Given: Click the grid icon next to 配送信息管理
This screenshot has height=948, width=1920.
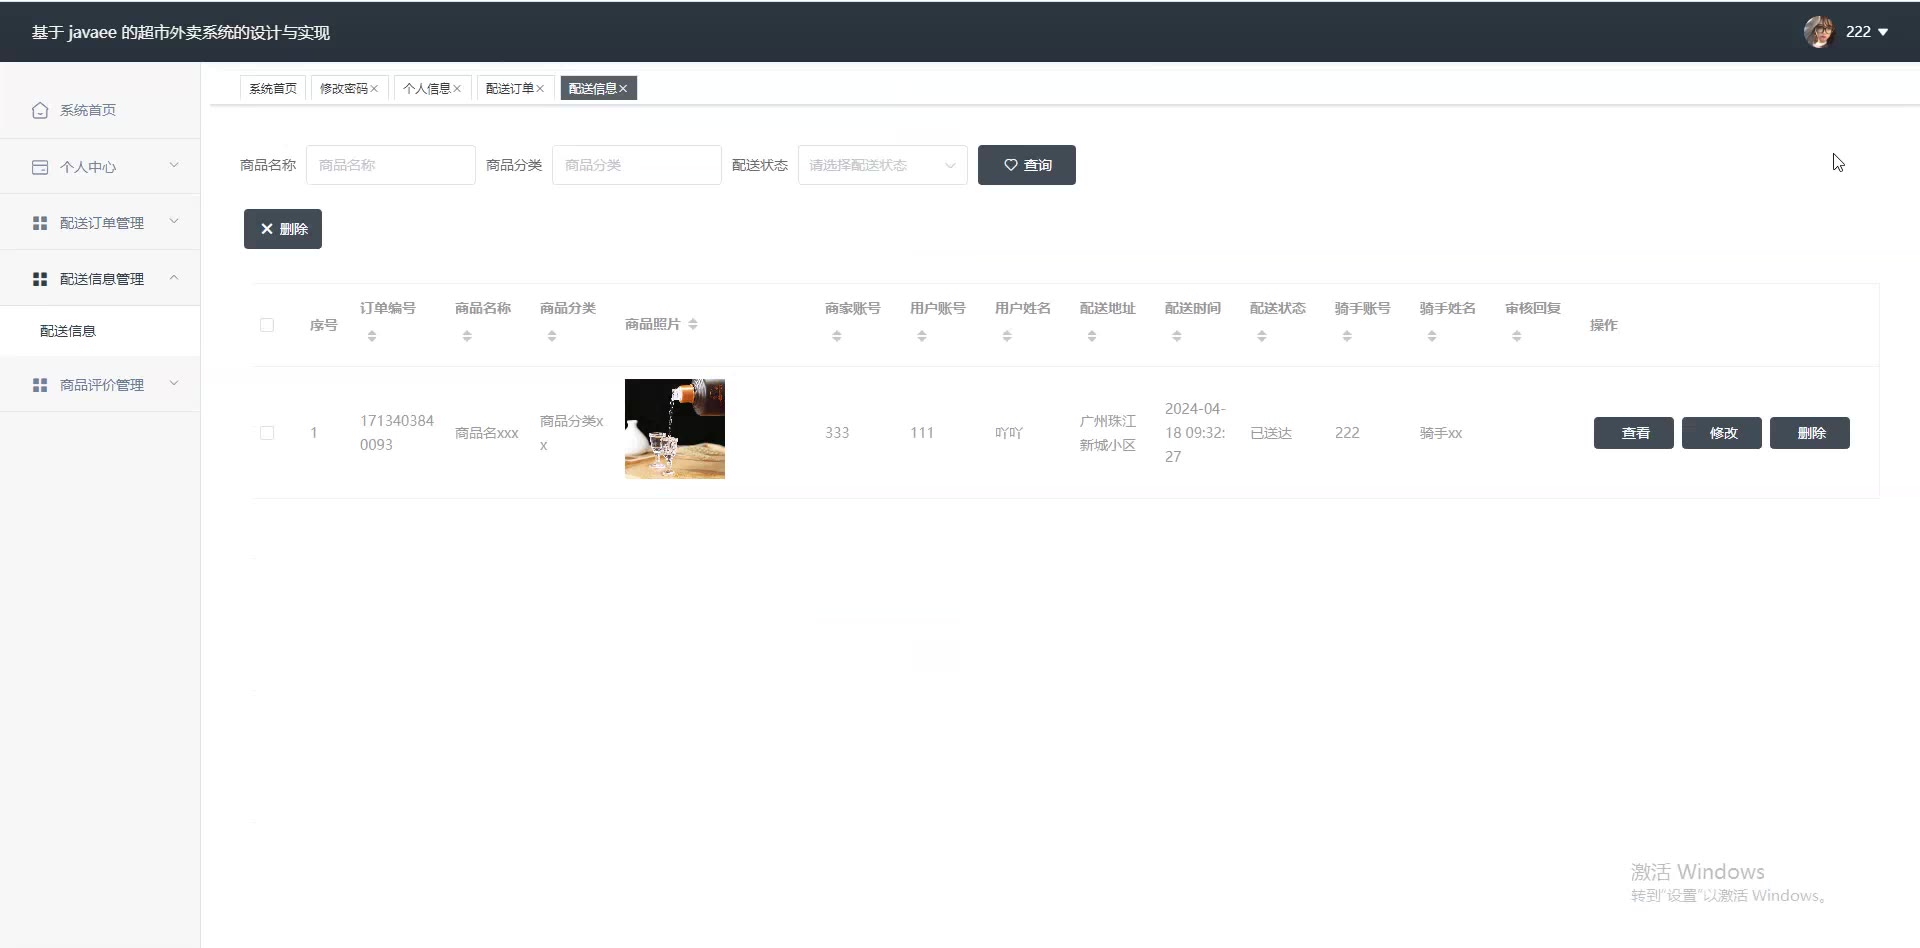Looking at the screenshot, I should (x=40, y=279).
